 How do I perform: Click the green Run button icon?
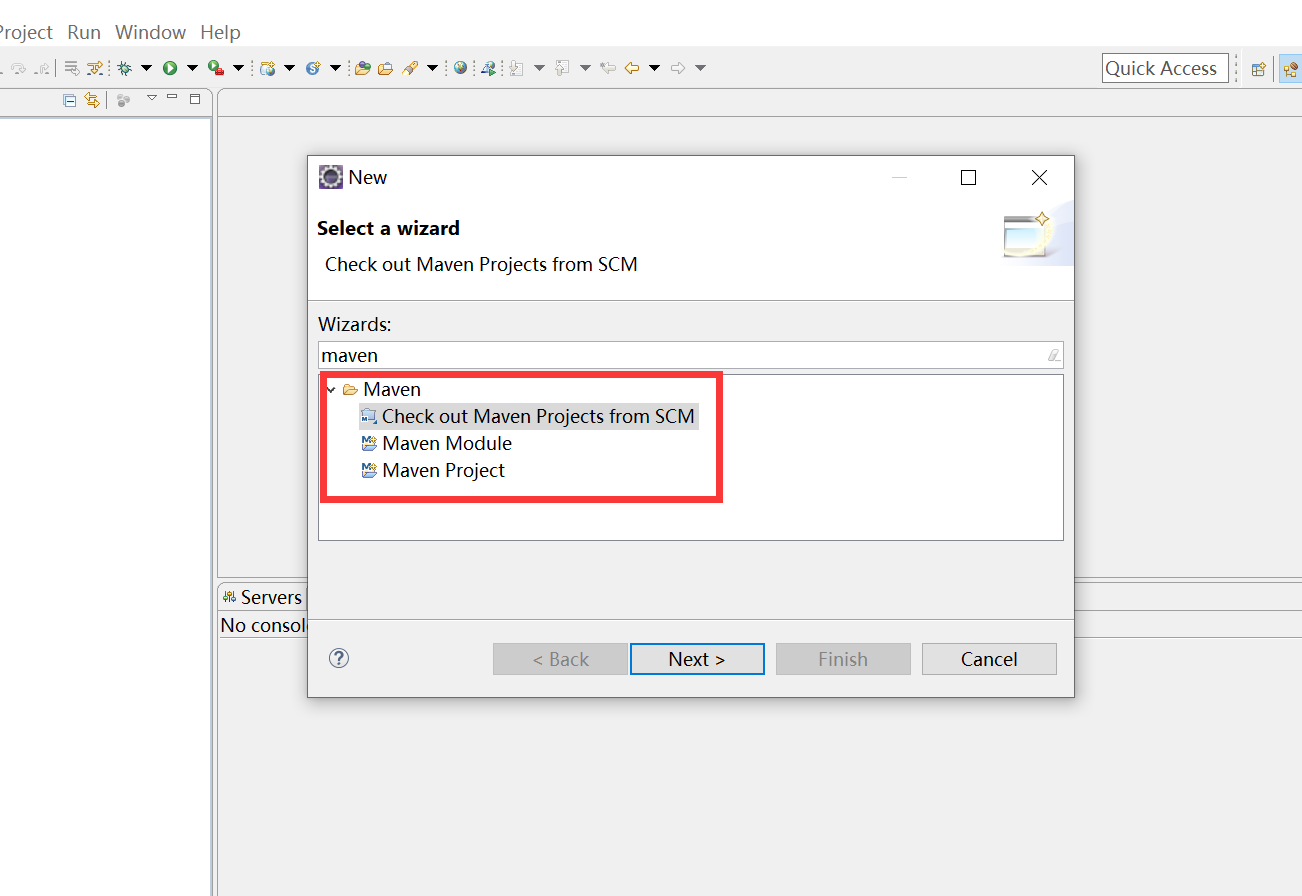point(170,68)
